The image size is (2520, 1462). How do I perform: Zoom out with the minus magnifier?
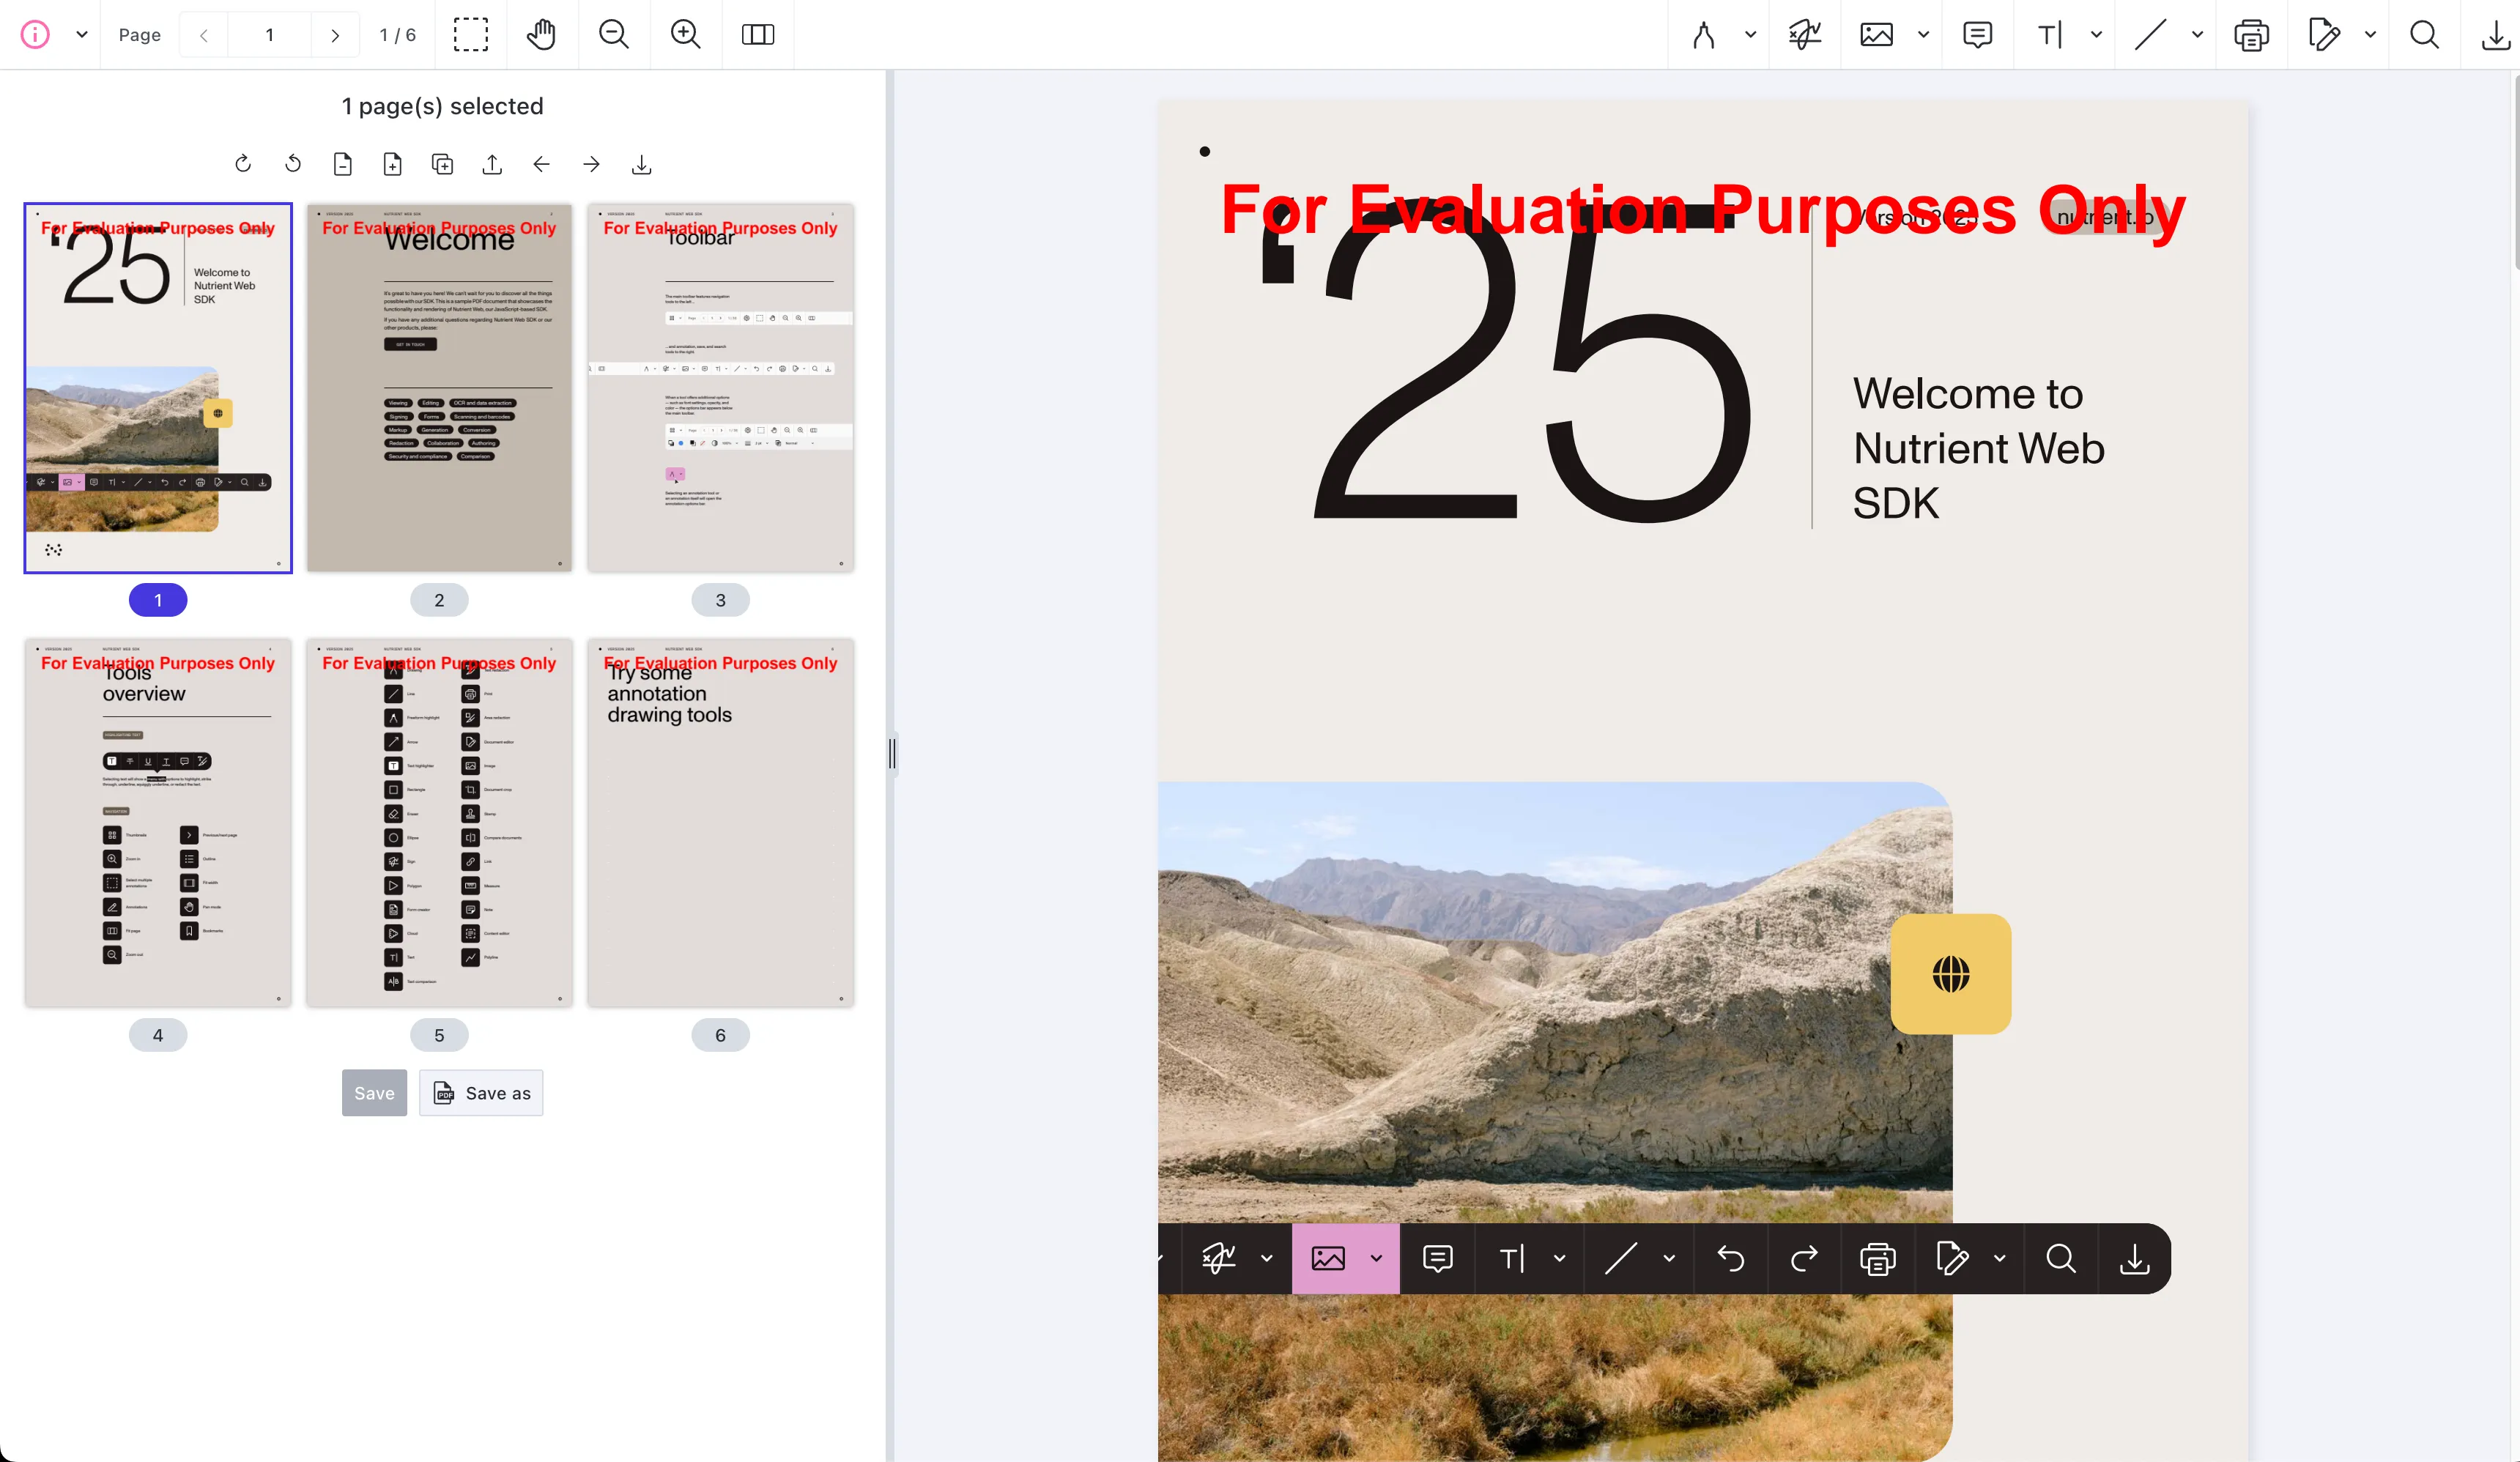click(x=614, y=35)
